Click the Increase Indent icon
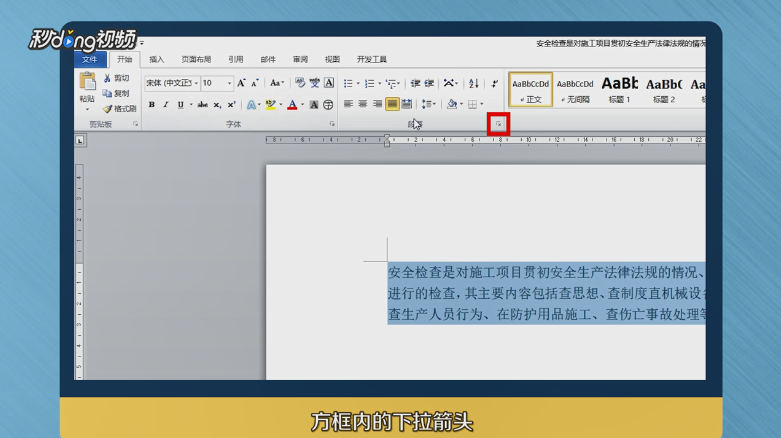Viewport: 781px width, 438px height. pos(429,83)
